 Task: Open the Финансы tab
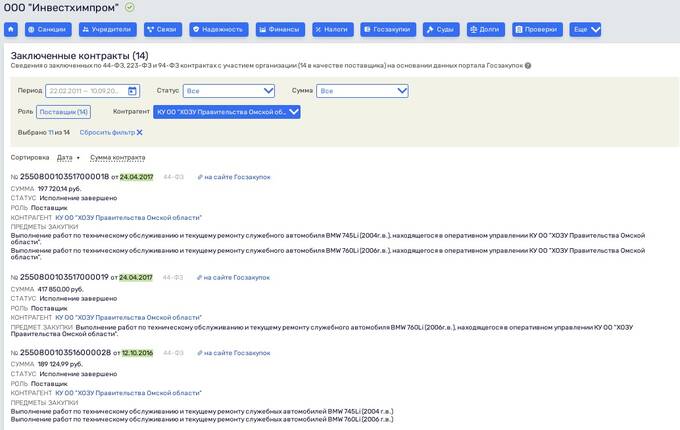click(280, 30)
